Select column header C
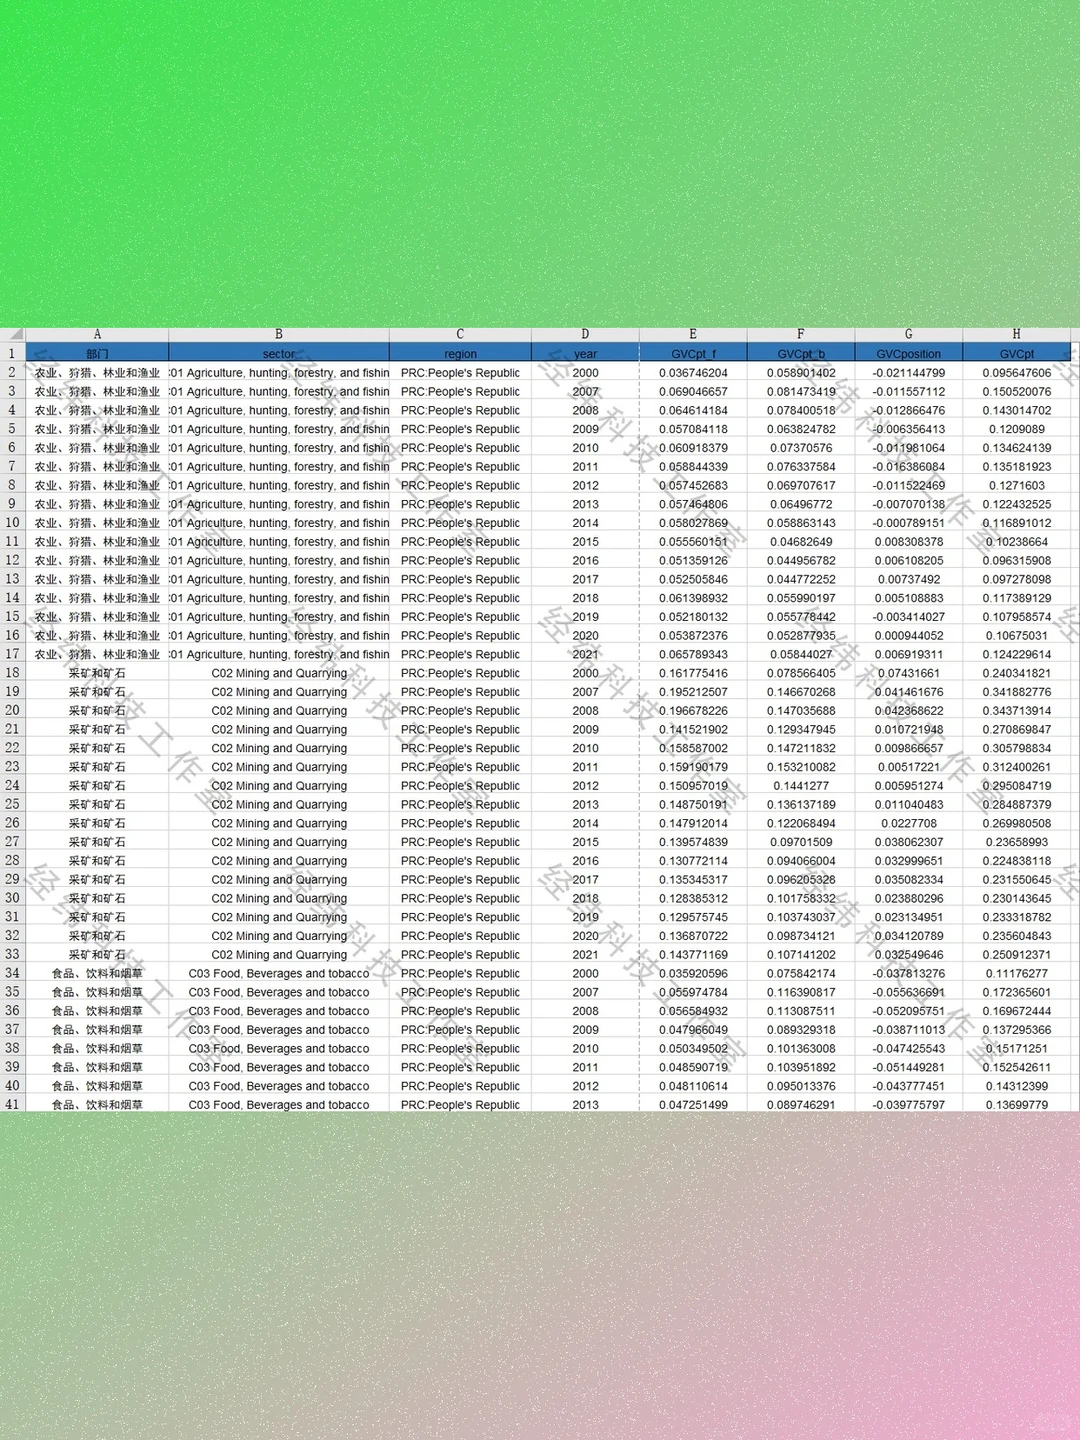Screen dimensions: 1080x1440 point(460,334)
